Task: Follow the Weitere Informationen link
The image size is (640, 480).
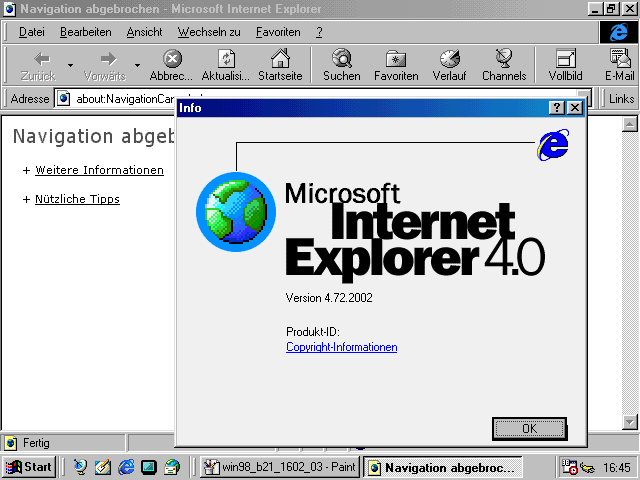Action: pos(100,170)
